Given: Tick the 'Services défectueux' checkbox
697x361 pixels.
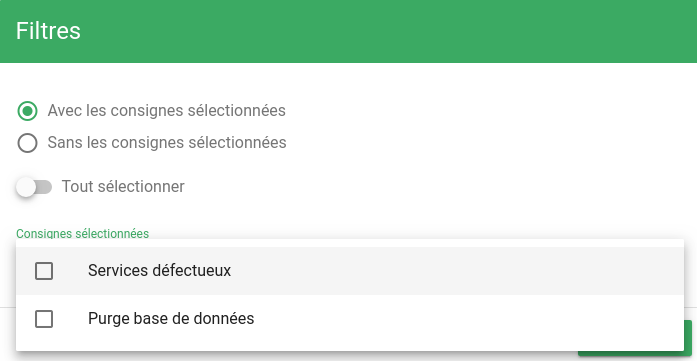Looking at the screenshot, I should [44, 271].
